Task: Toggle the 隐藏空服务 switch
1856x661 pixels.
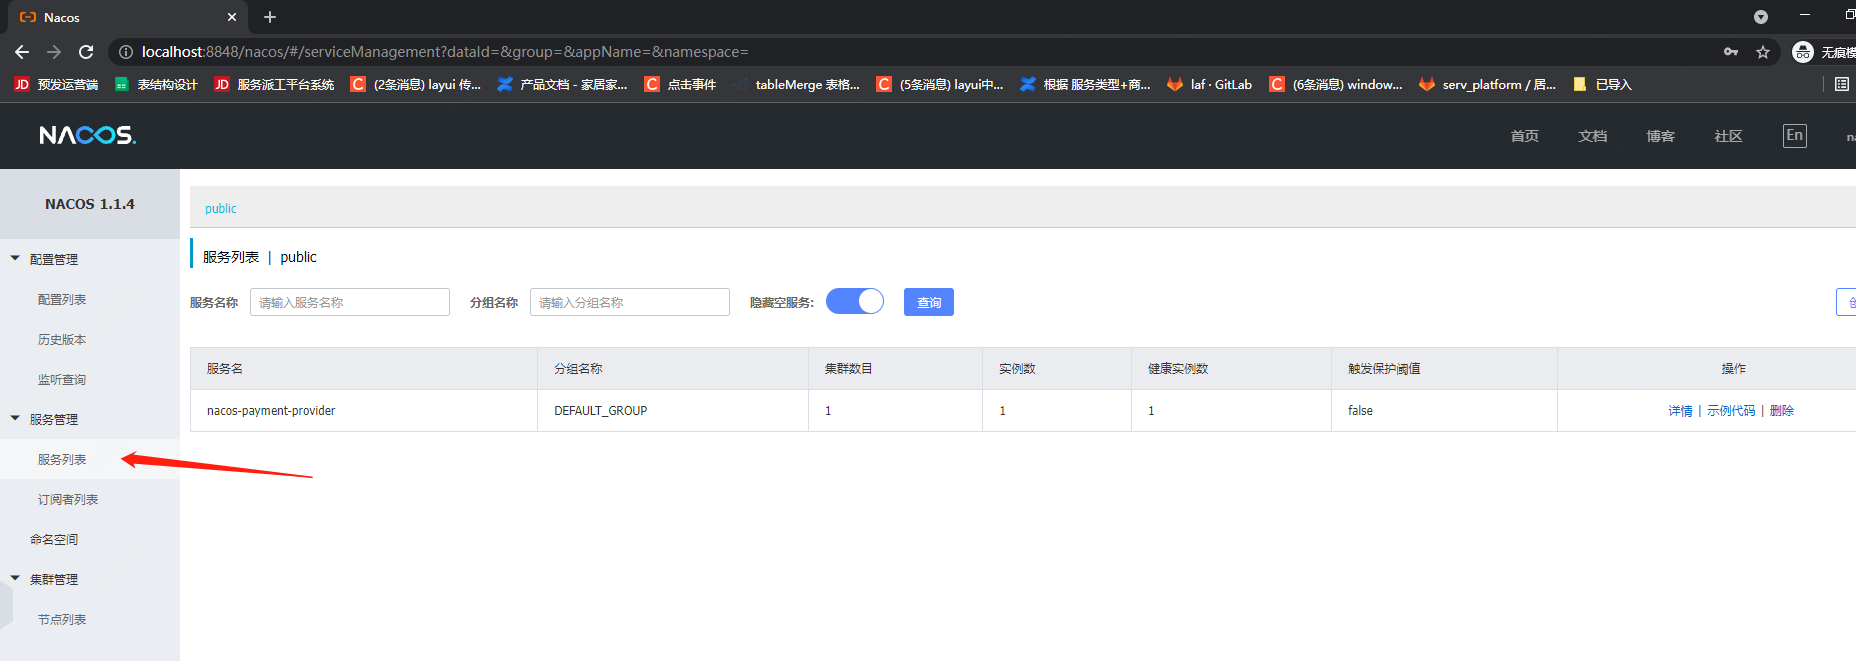Action: pos(855,301)
